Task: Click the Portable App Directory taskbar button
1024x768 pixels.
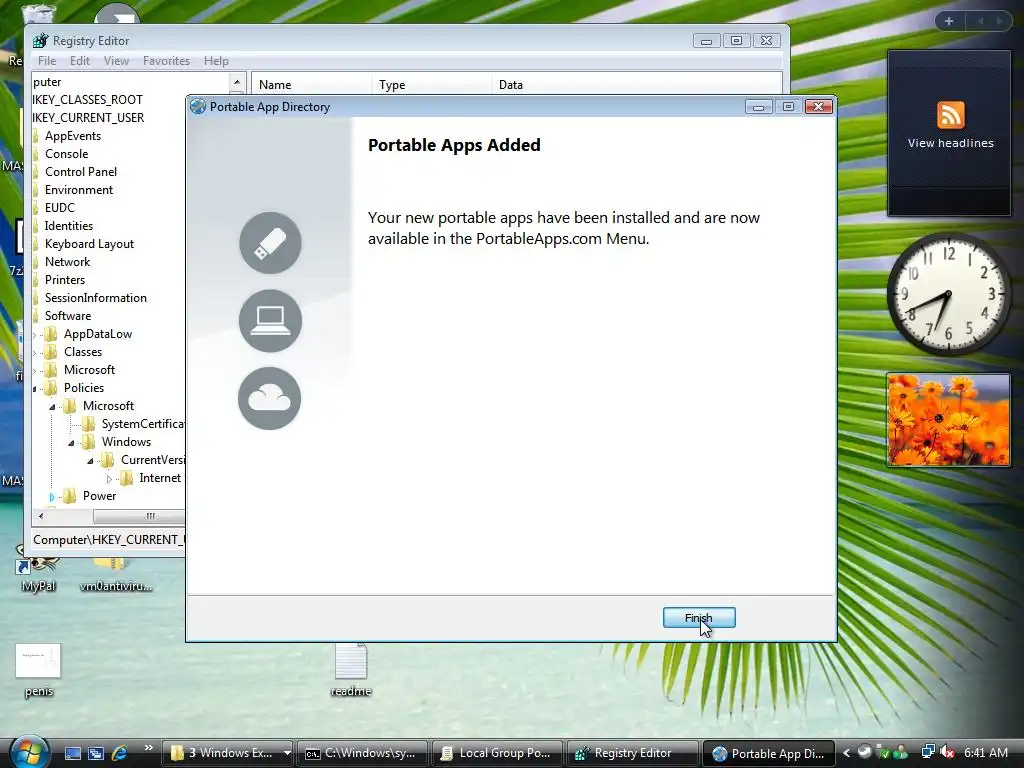Action: [767, 753]
